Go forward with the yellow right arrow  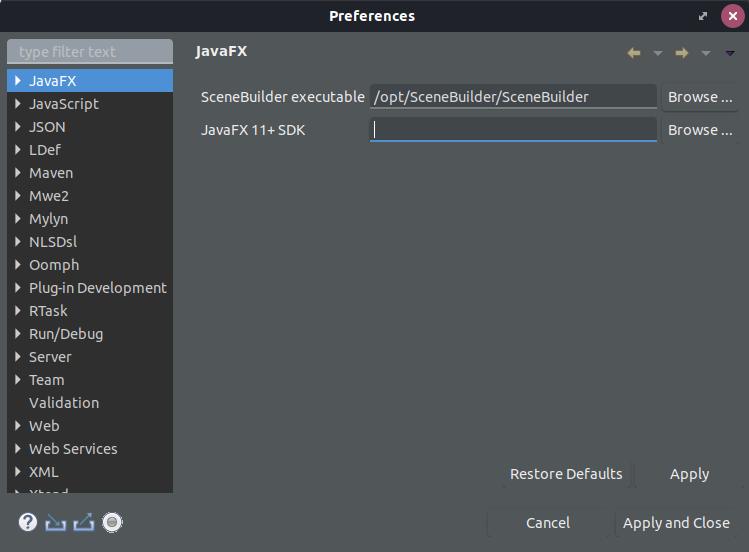[682, 53]
